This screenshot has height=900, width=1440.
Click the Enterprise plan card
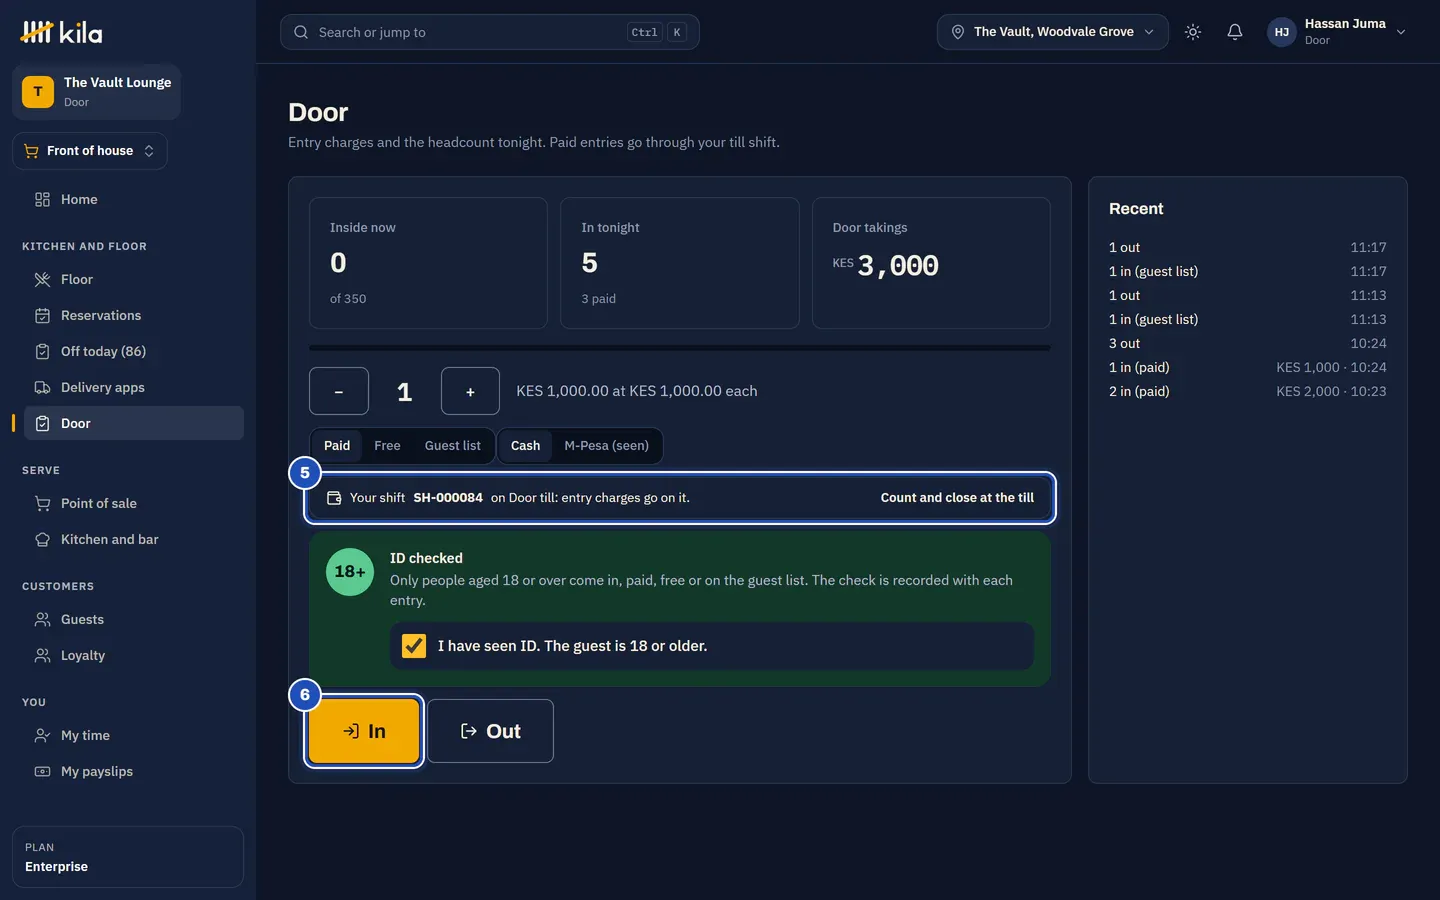click(x=128, y=857)
